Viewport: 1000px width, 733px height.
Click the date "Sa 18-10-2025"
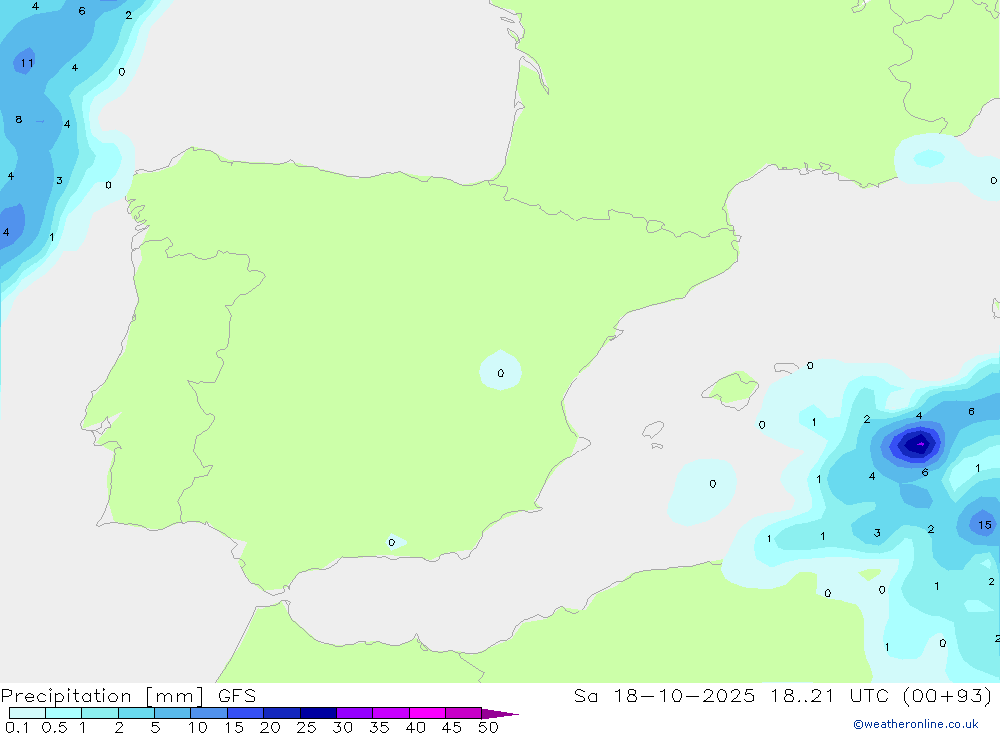pos(665,696)
